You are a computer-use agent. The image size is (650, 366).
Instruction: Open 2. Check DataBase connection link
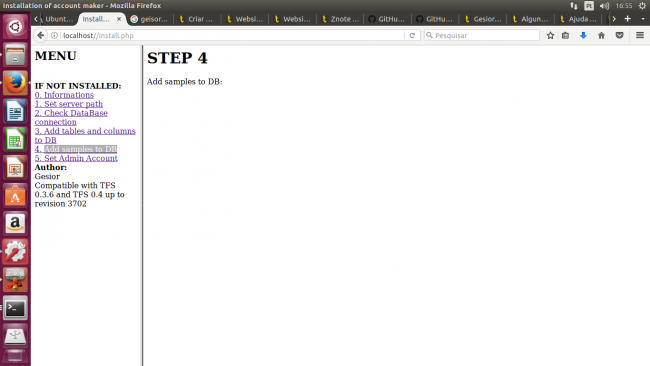71,117
